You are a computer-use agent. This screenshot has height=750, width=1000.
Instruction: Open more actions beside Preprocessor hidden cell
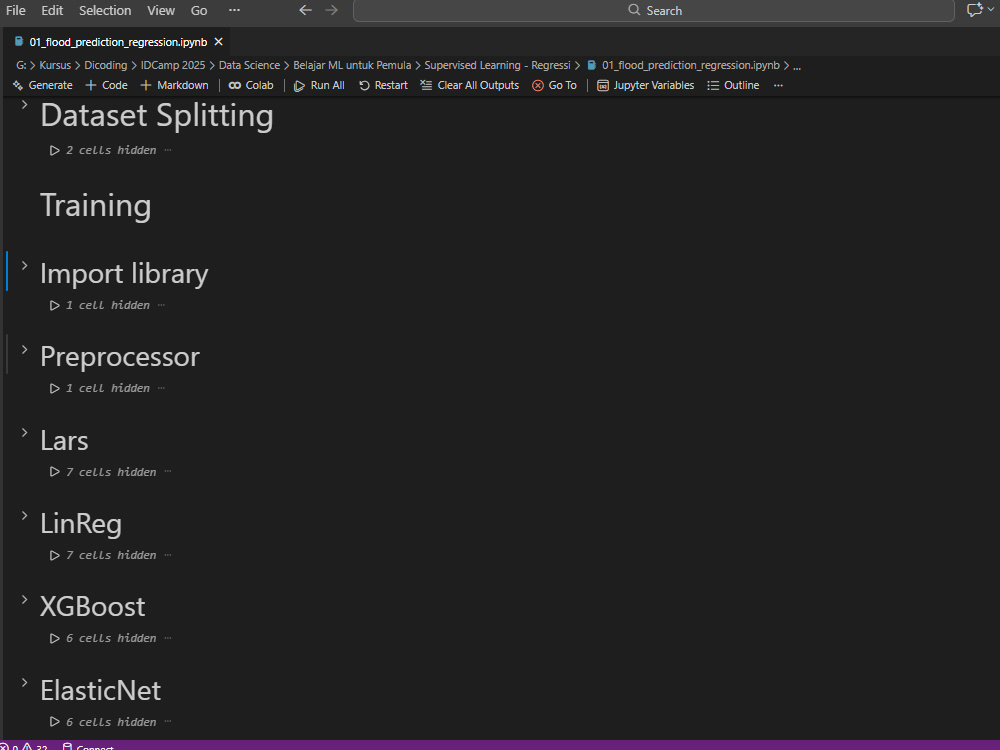tap(161, 388)
